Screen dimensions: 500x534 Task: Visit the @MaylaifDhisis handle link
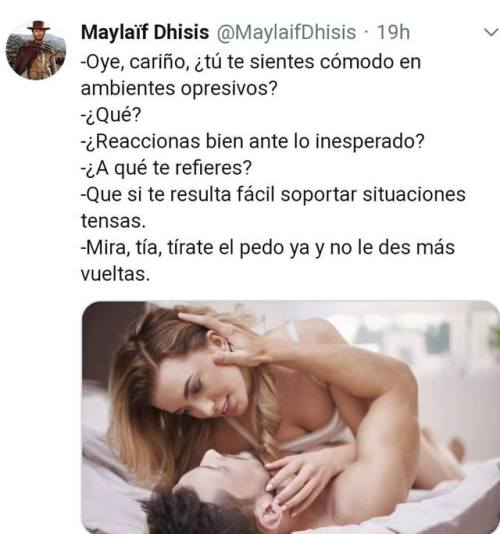[286, 33]
